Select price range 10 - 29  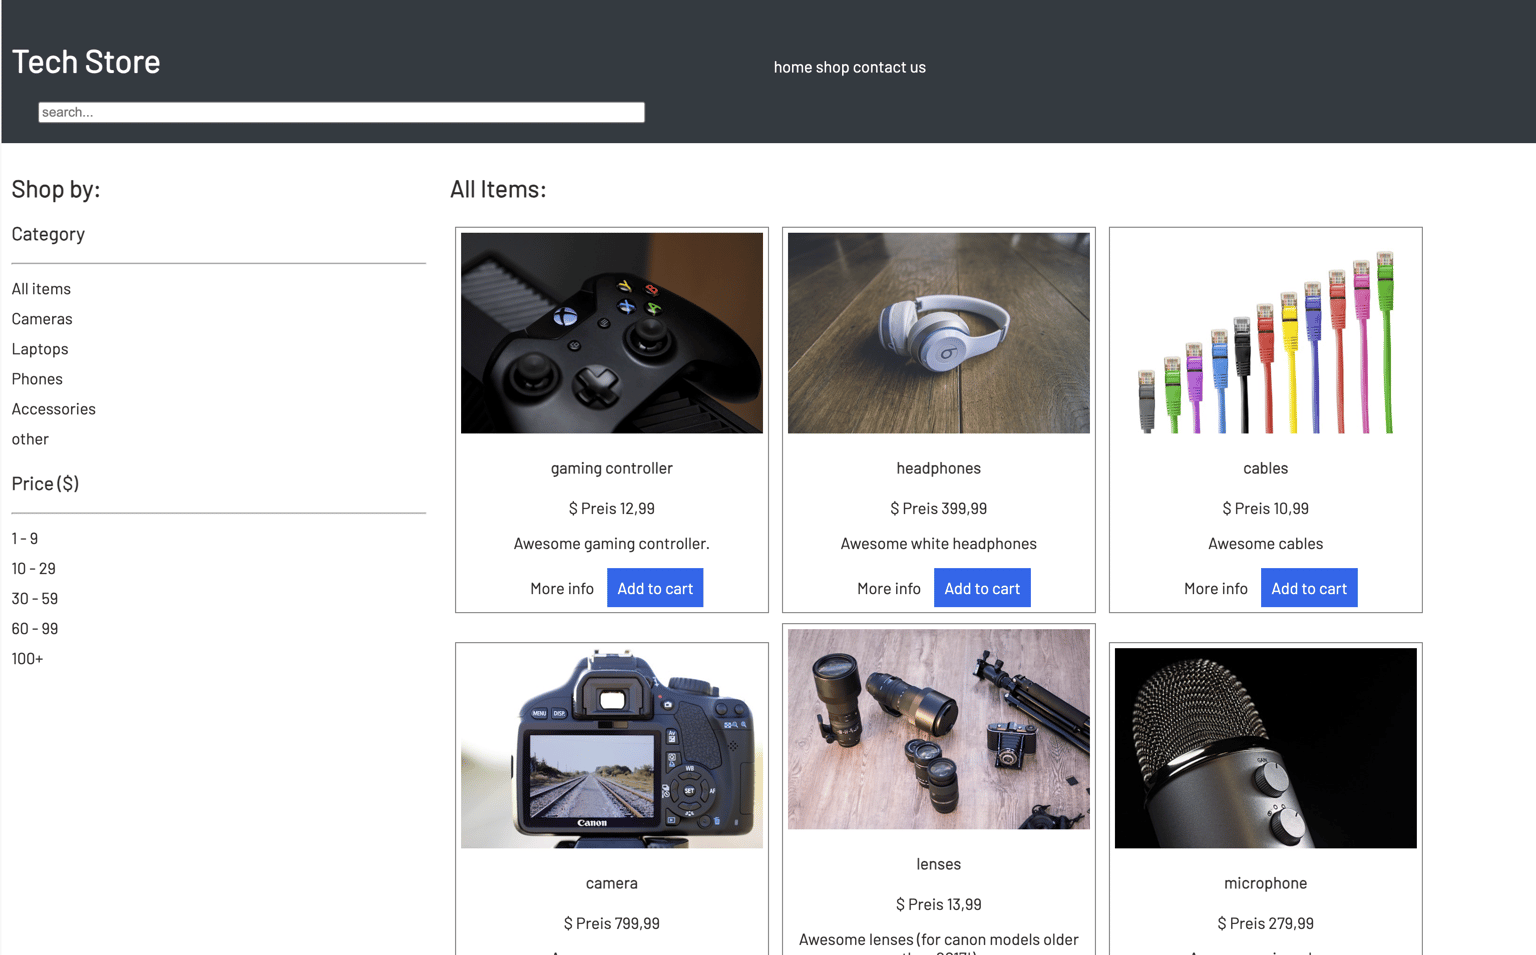[x=34, y=569]
